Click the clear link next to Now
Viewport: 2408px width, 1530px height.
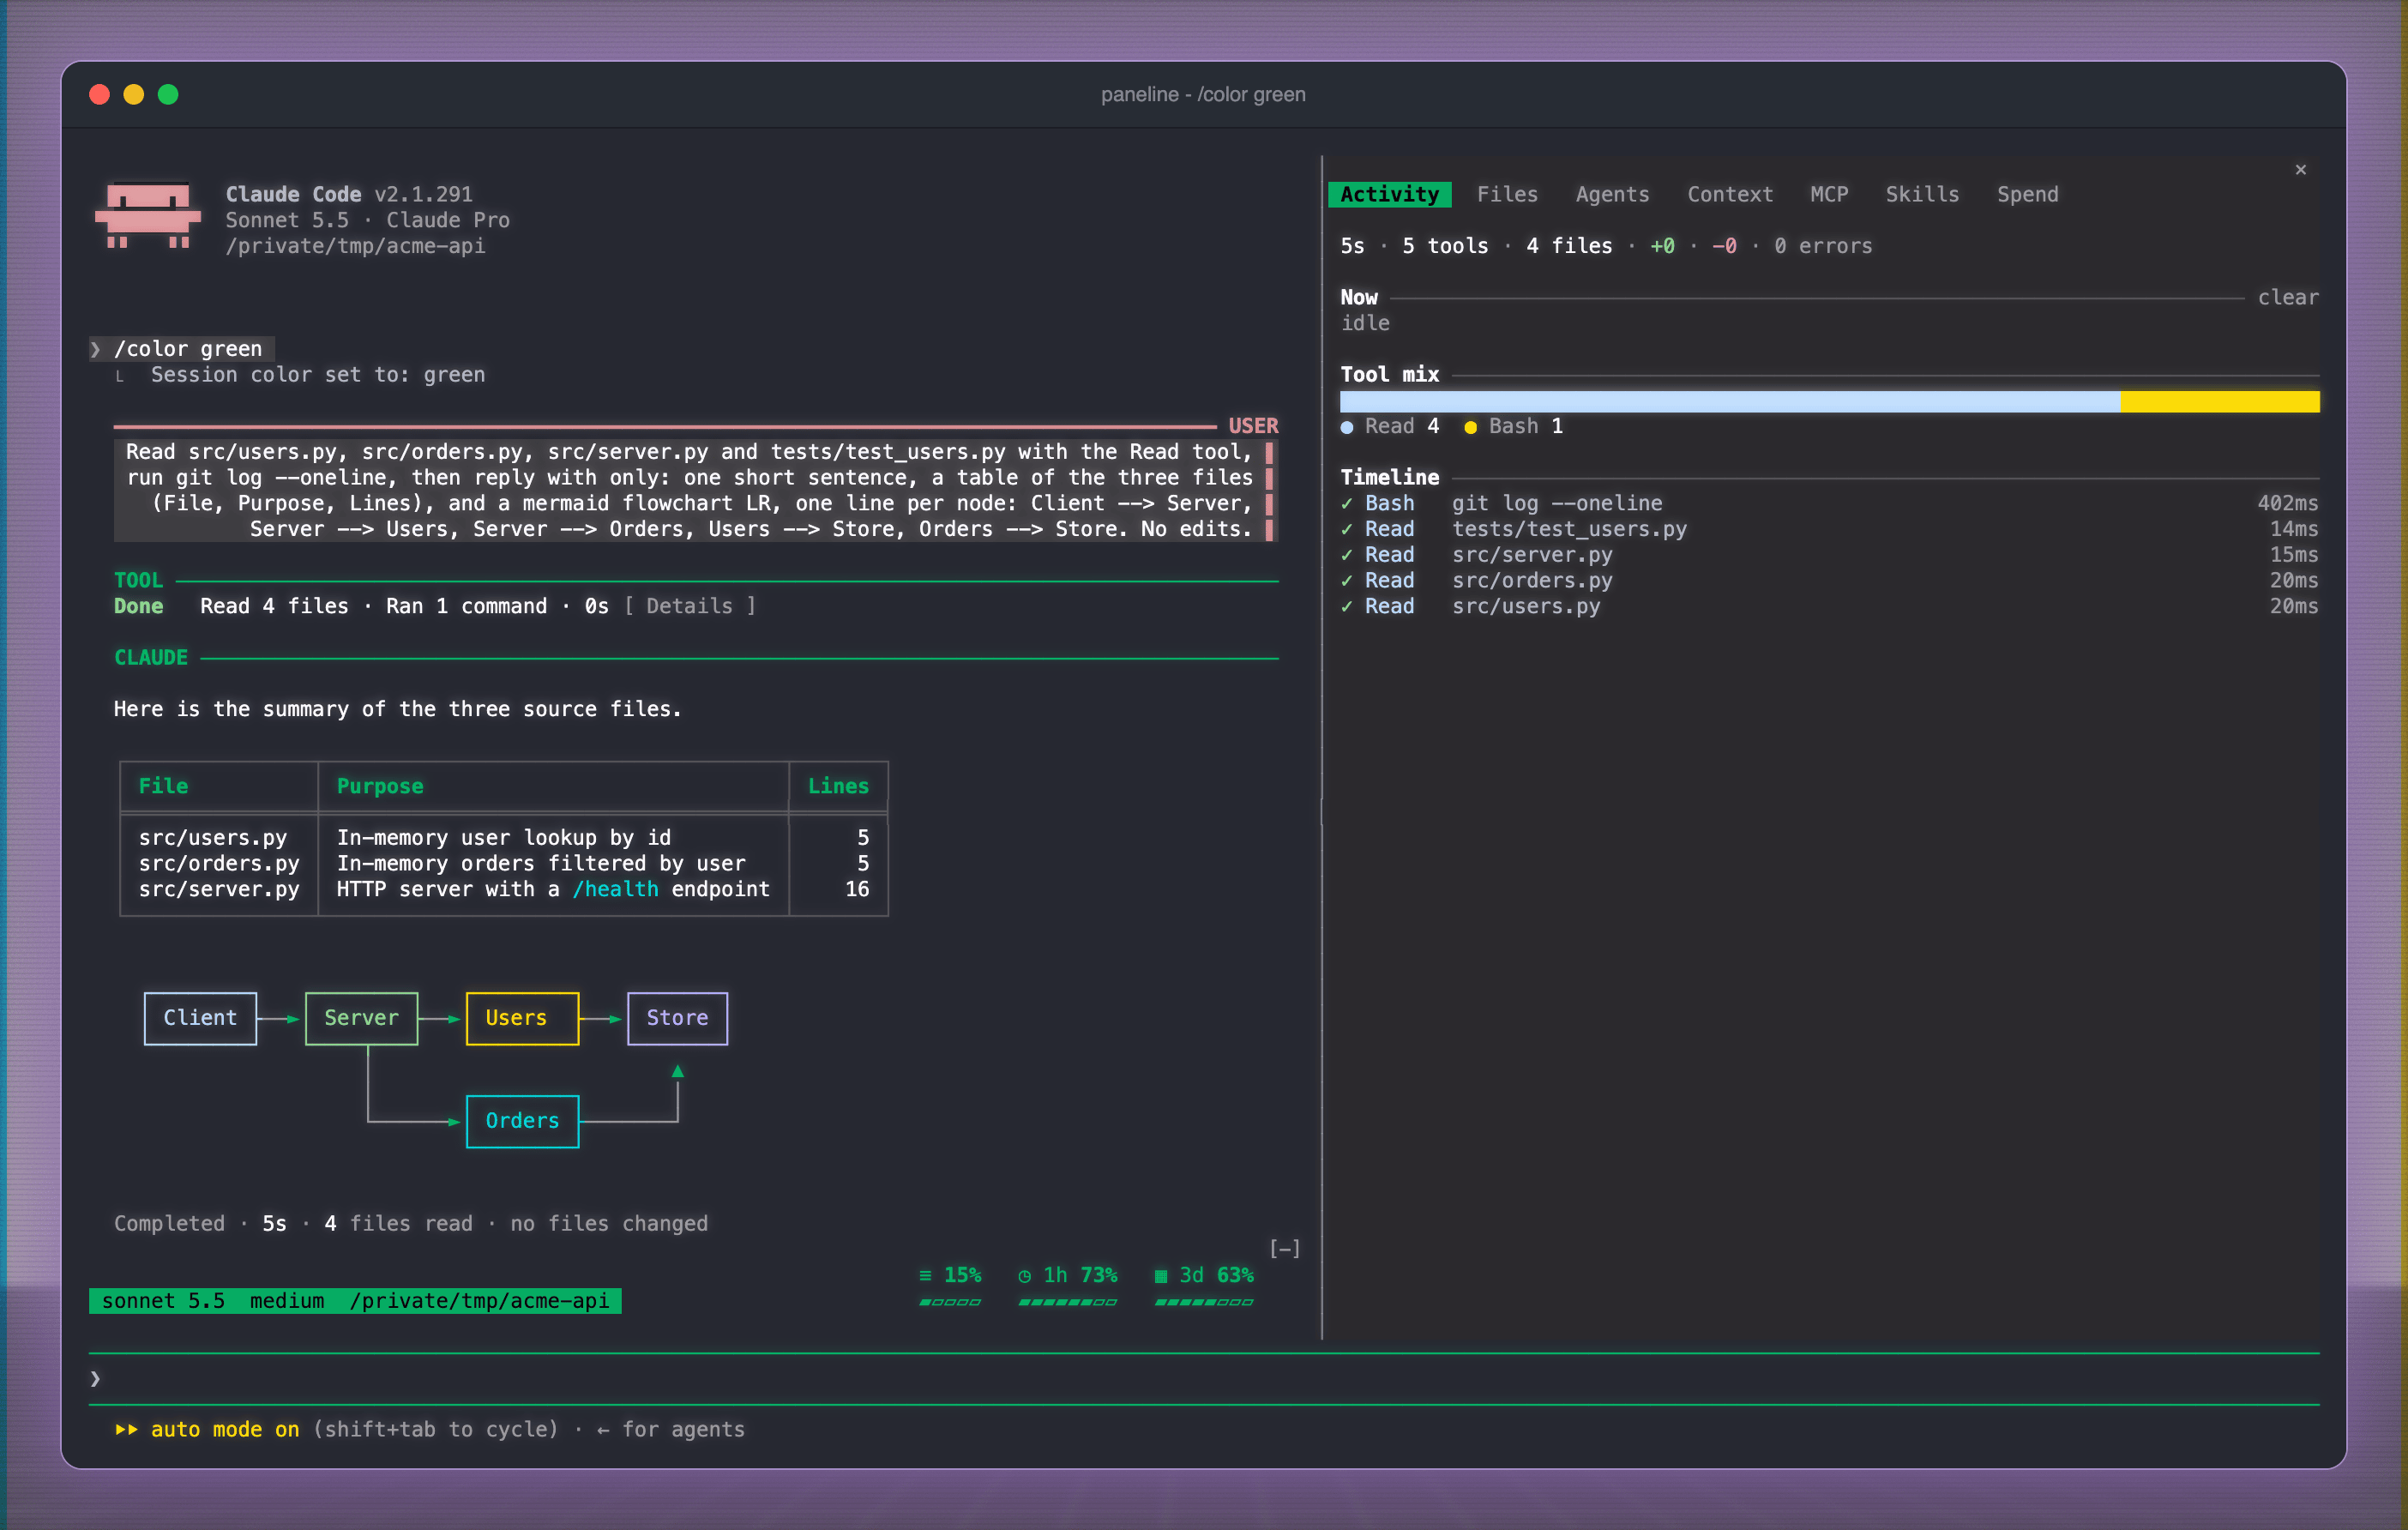2287,297
